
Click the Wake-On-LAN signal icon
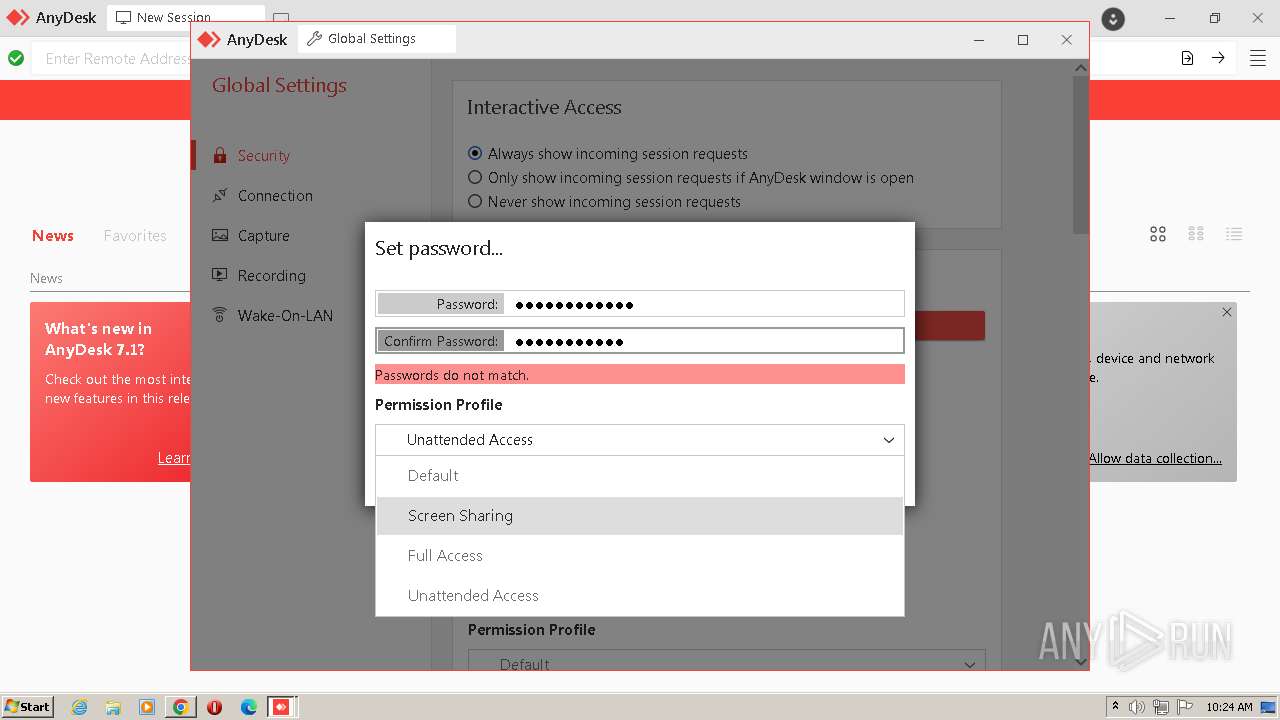tap(219, 315)
